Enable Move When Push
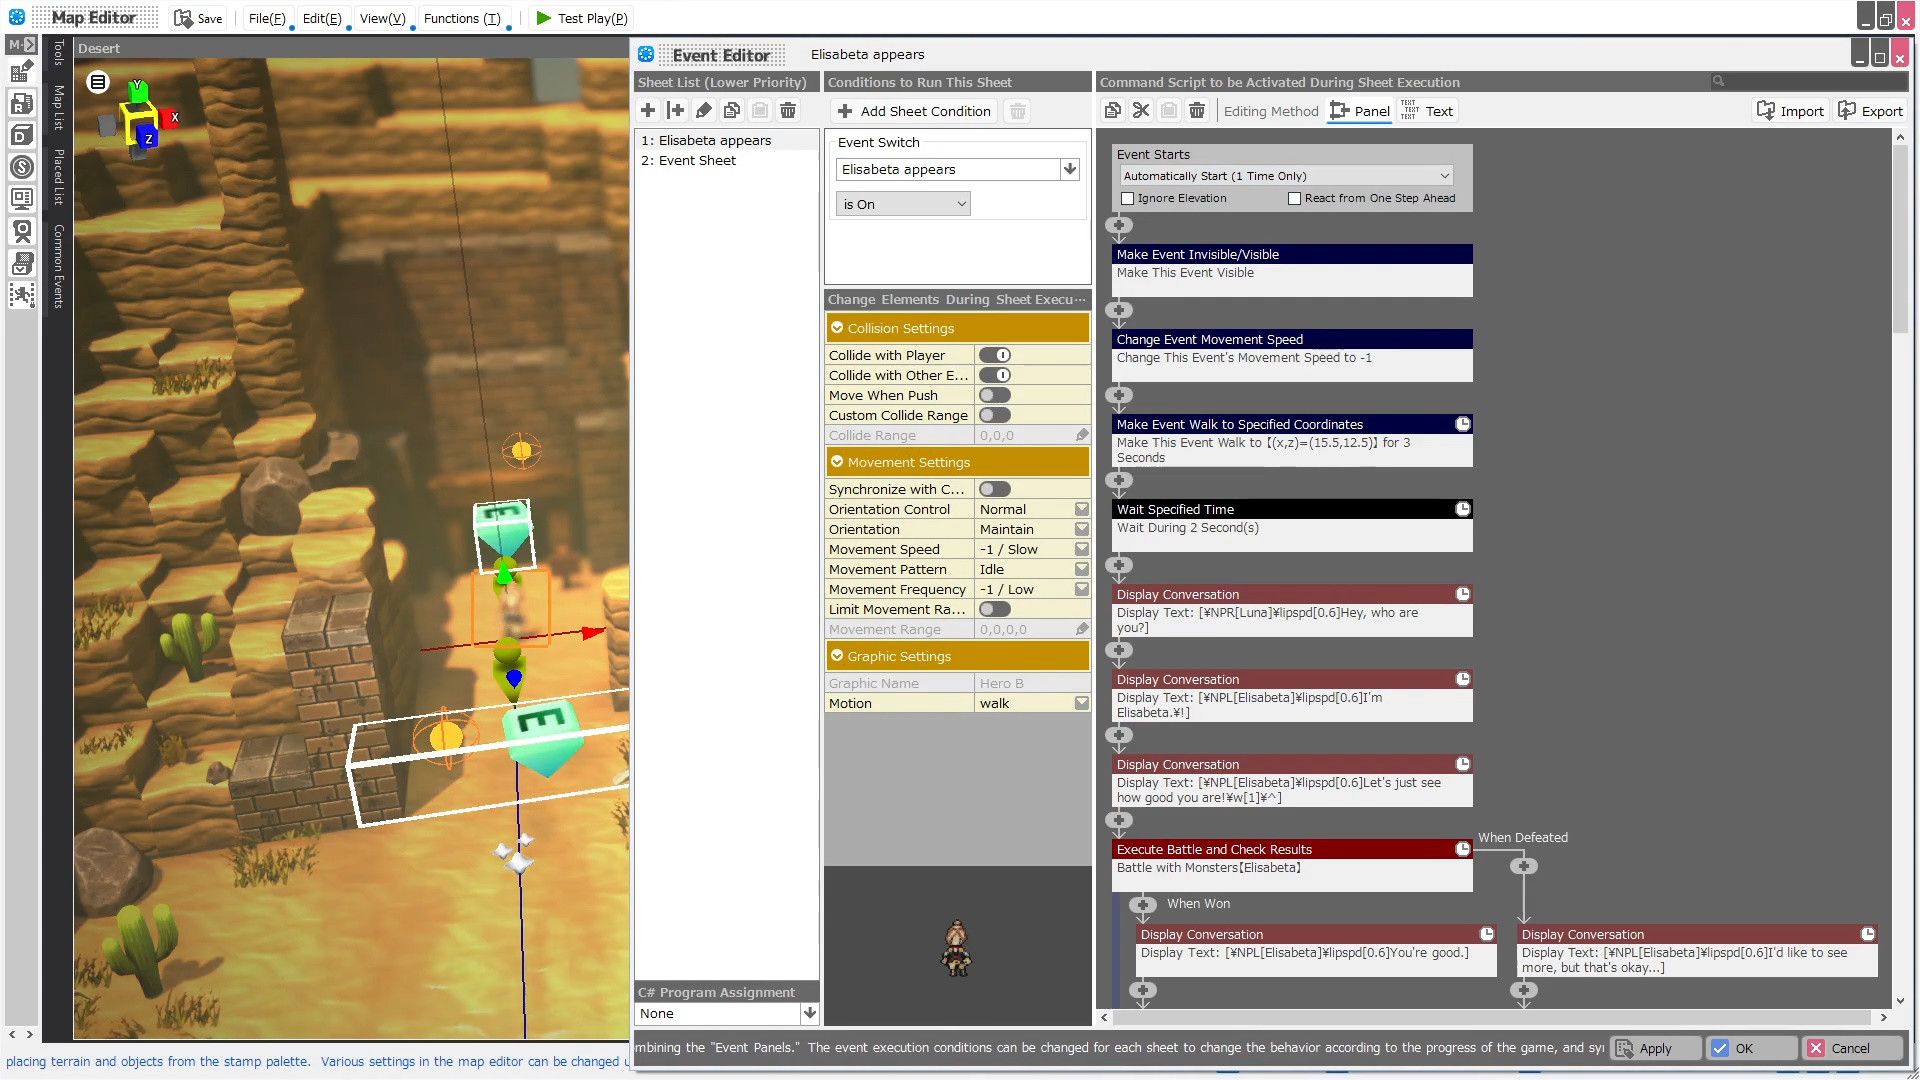This screenshot has width=1920, height=1080. pos(994,395)
